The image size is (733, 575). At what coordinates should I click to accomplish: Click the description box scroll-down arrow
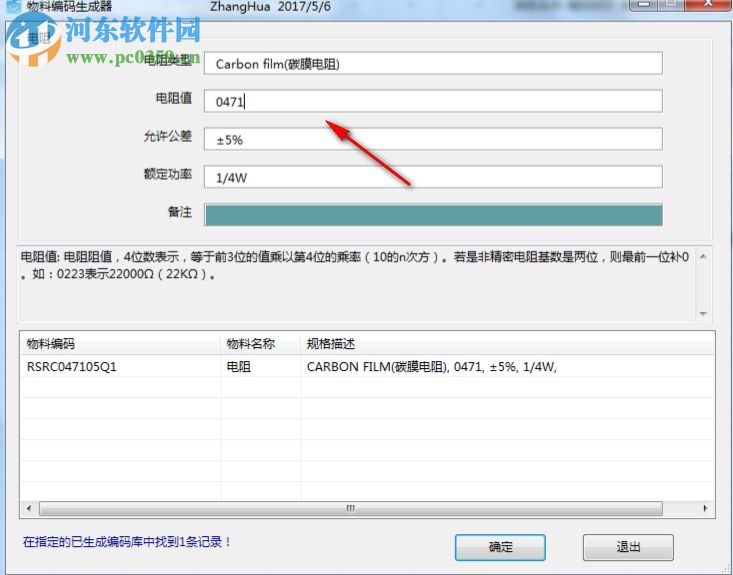pyautogui.click(x=703, y=314)
